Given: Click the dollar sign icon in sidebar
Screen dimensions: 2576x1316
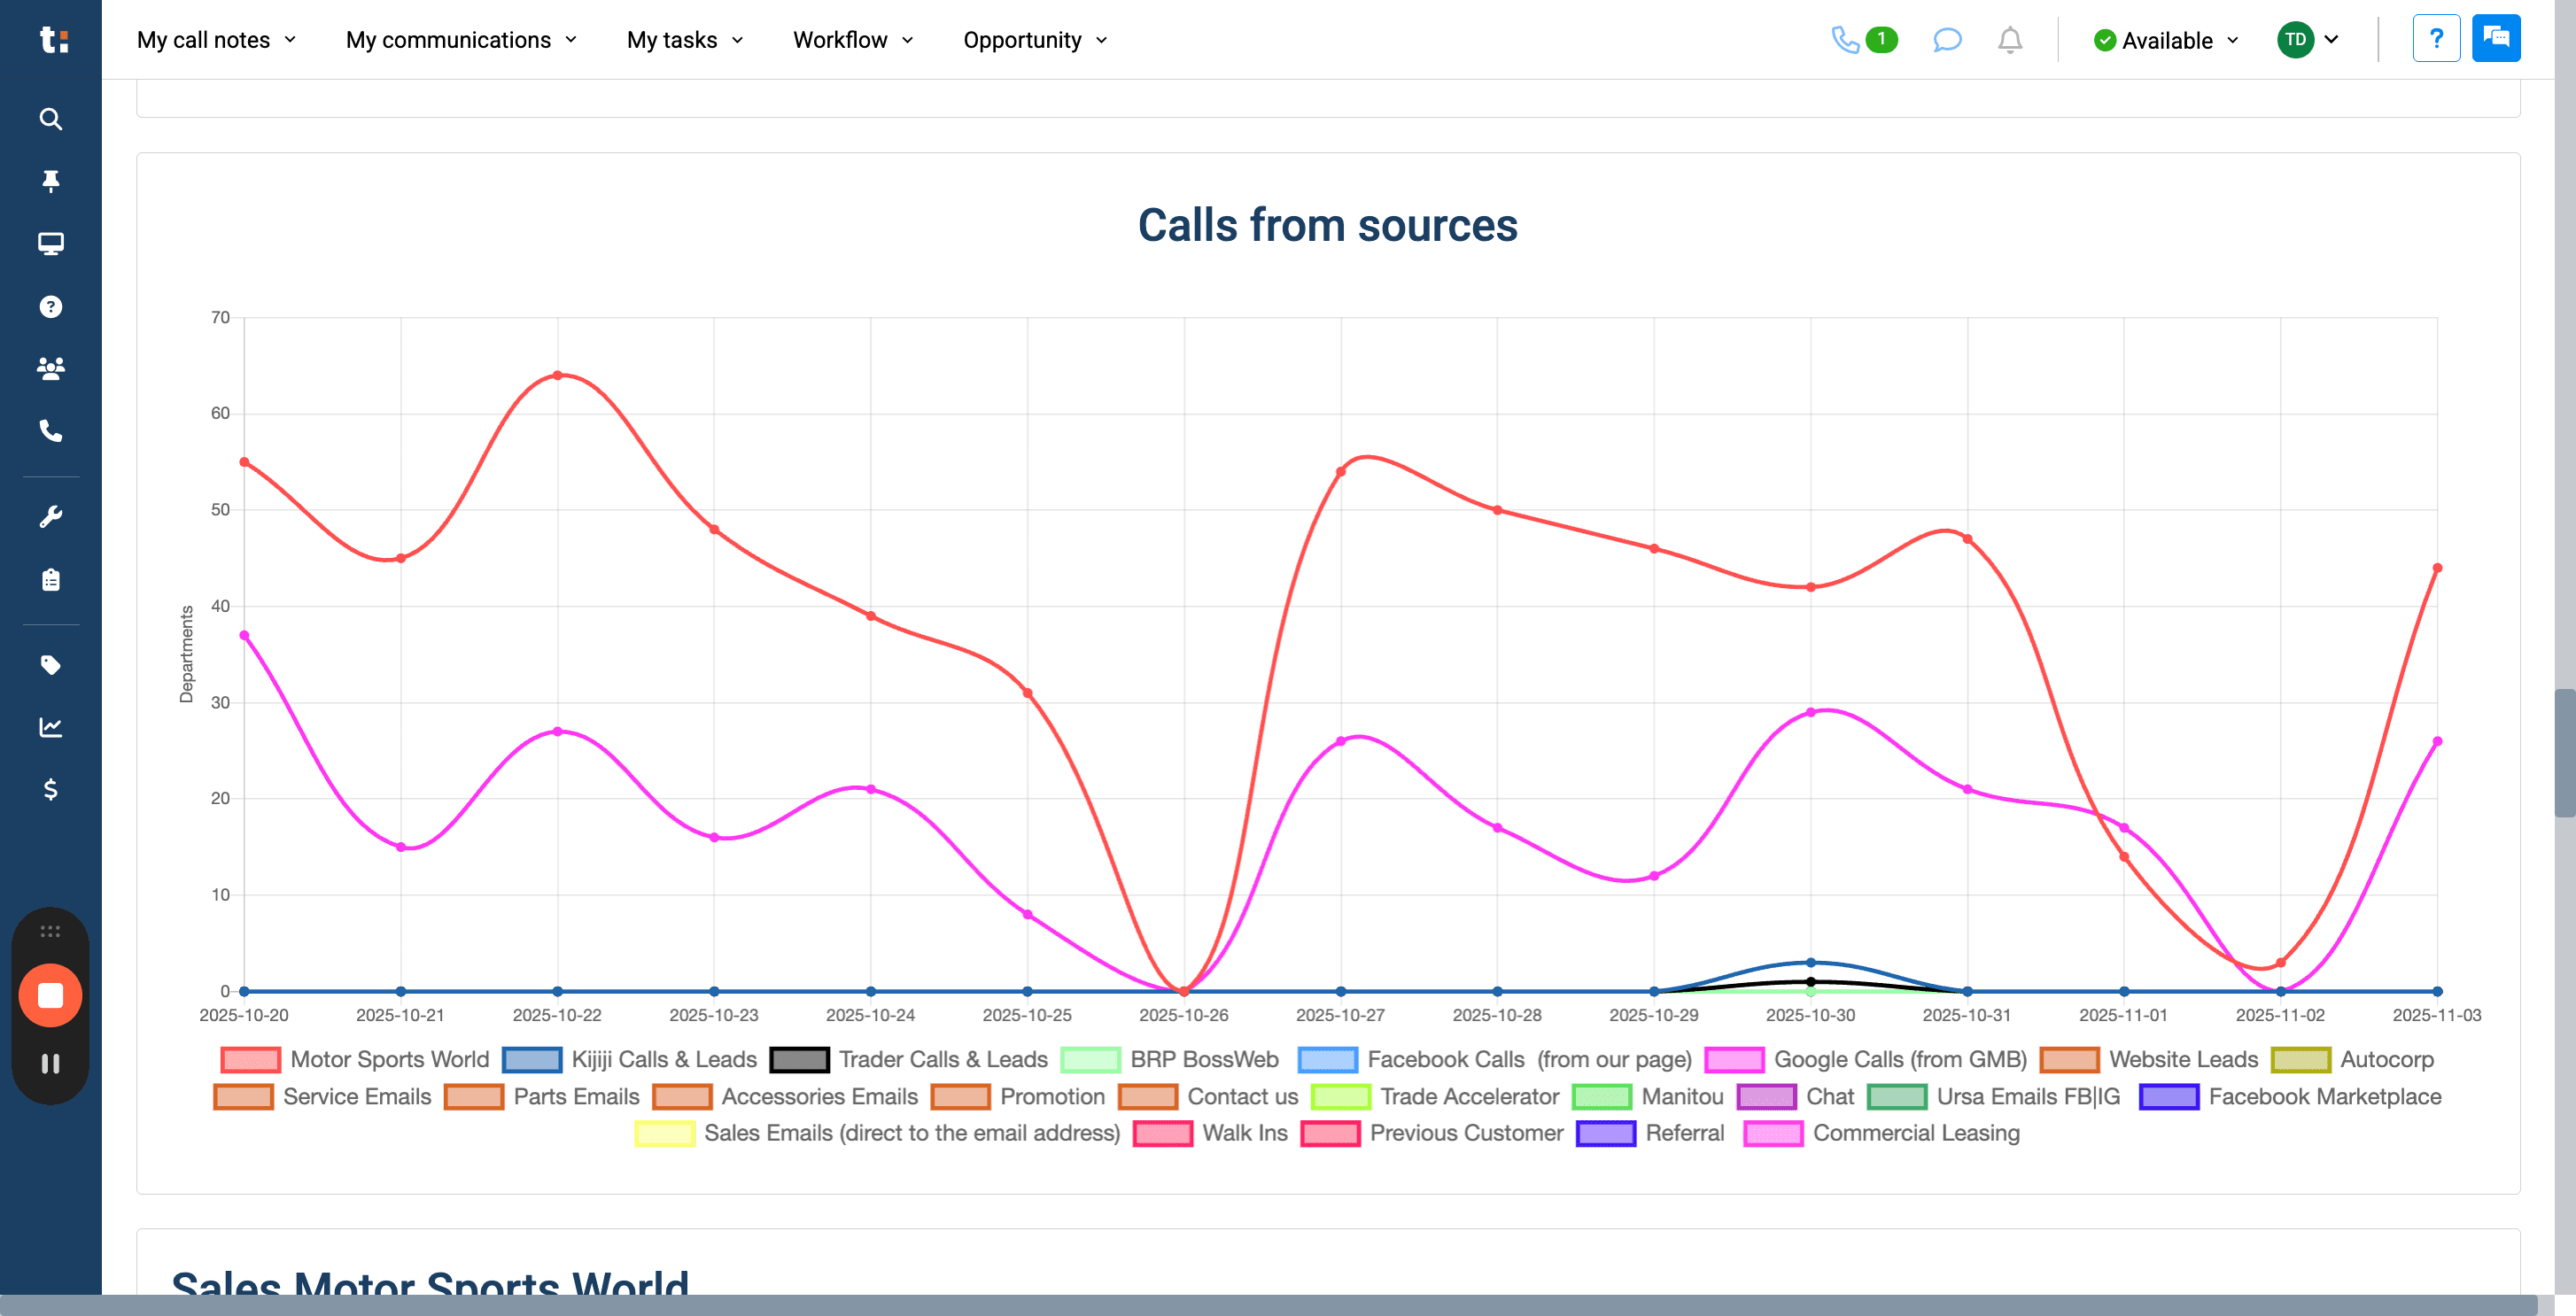Looking at the screenshot, I should click(51, 790).
